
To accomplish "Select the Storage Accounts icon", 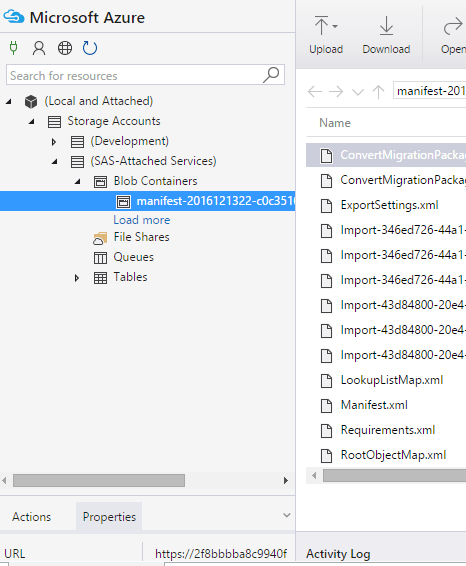I will point(54,122).
